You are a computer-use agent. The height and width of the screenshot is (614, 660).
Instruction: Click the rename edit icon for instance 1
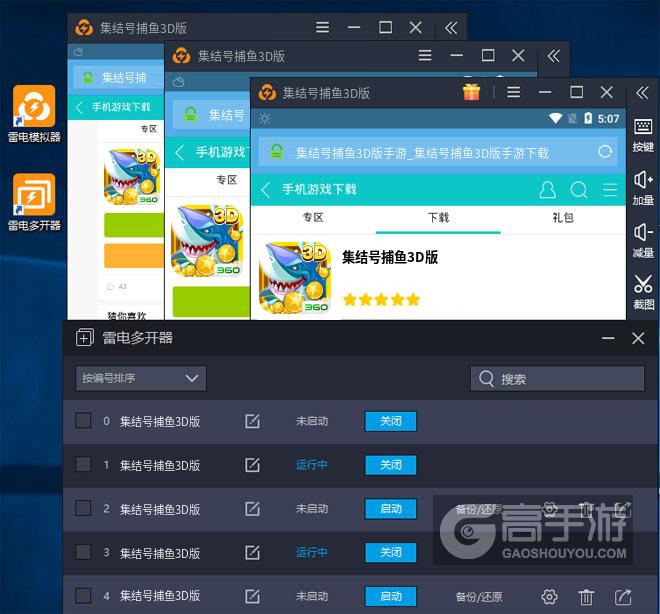[x=252, y=465]
